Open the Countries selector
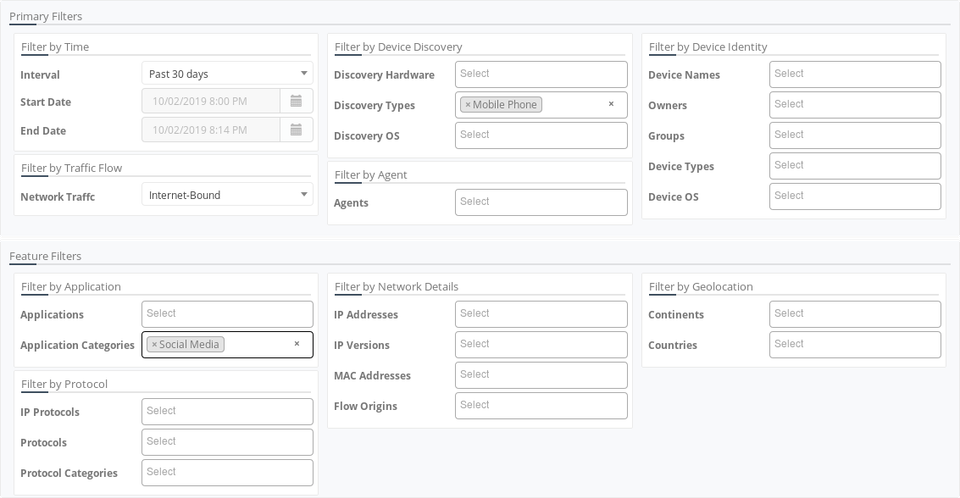The height and width of the screenshot is (498, 960). coord(855,345)
